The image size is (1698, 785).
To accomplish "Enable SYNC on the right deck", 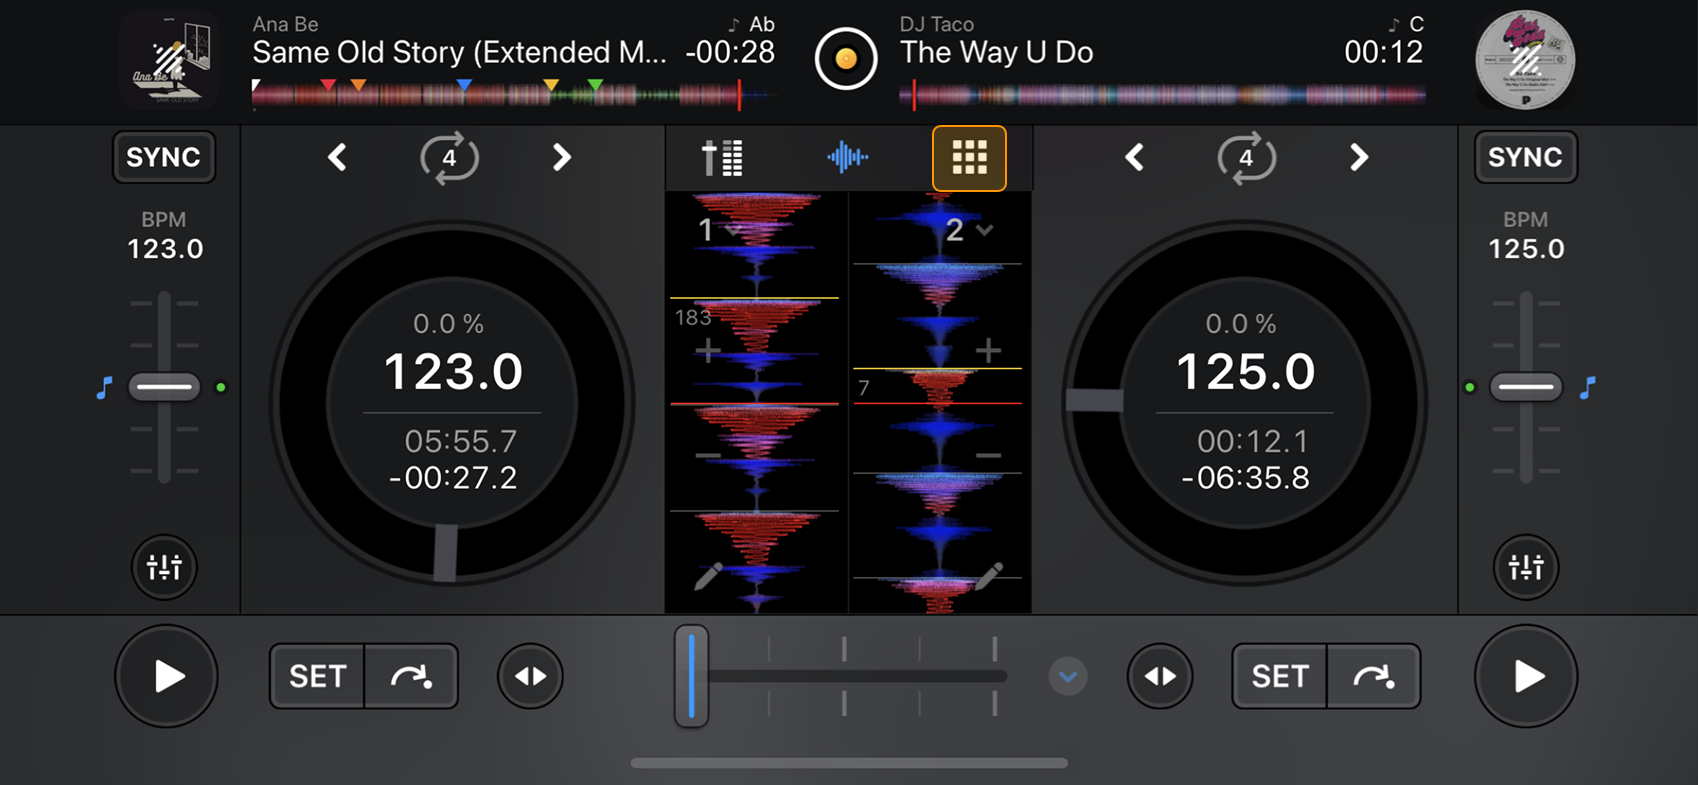I will tap(1525, 157).
